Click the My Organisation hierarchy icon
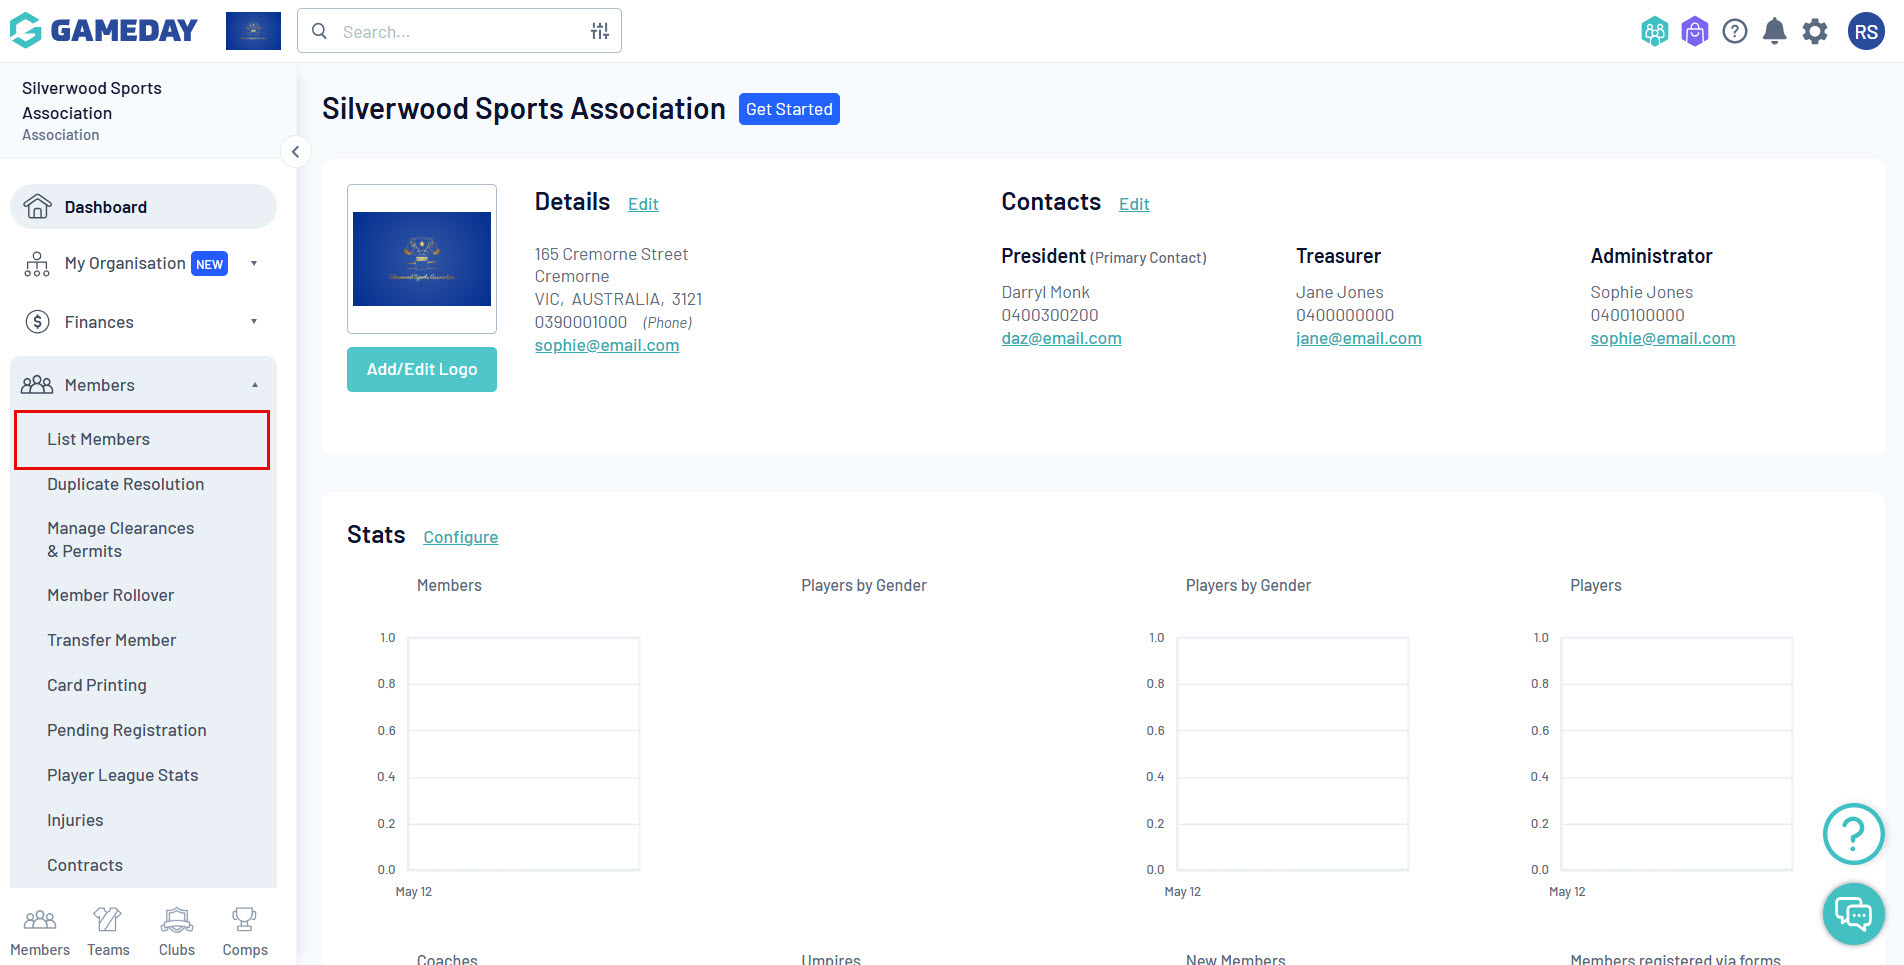 (x=37, y=264)
